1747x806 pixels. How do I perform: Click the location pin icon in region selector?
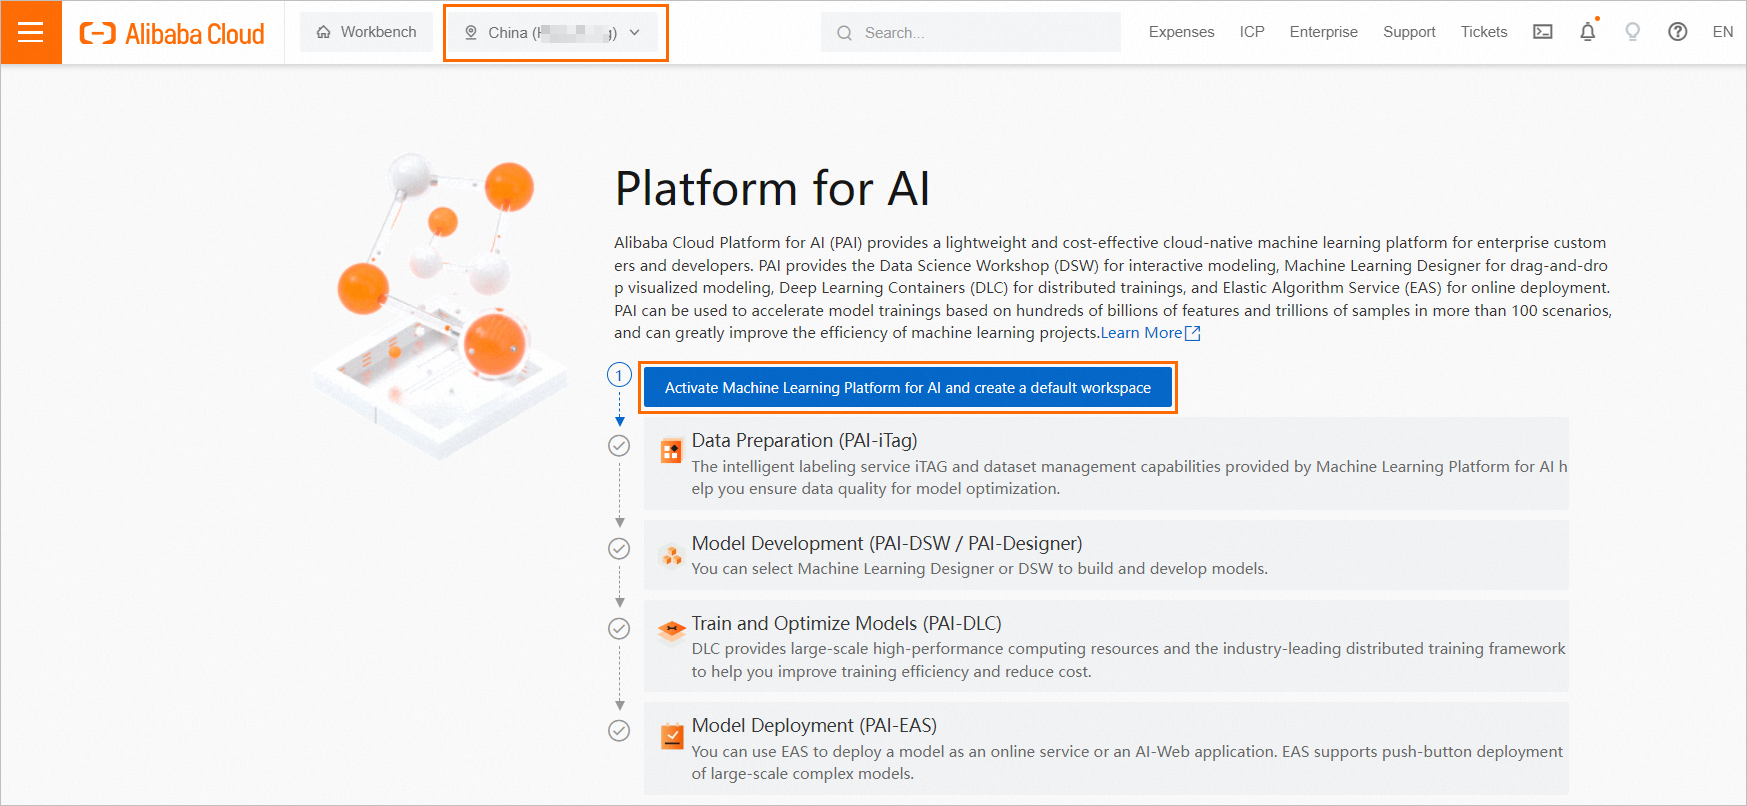471,33
